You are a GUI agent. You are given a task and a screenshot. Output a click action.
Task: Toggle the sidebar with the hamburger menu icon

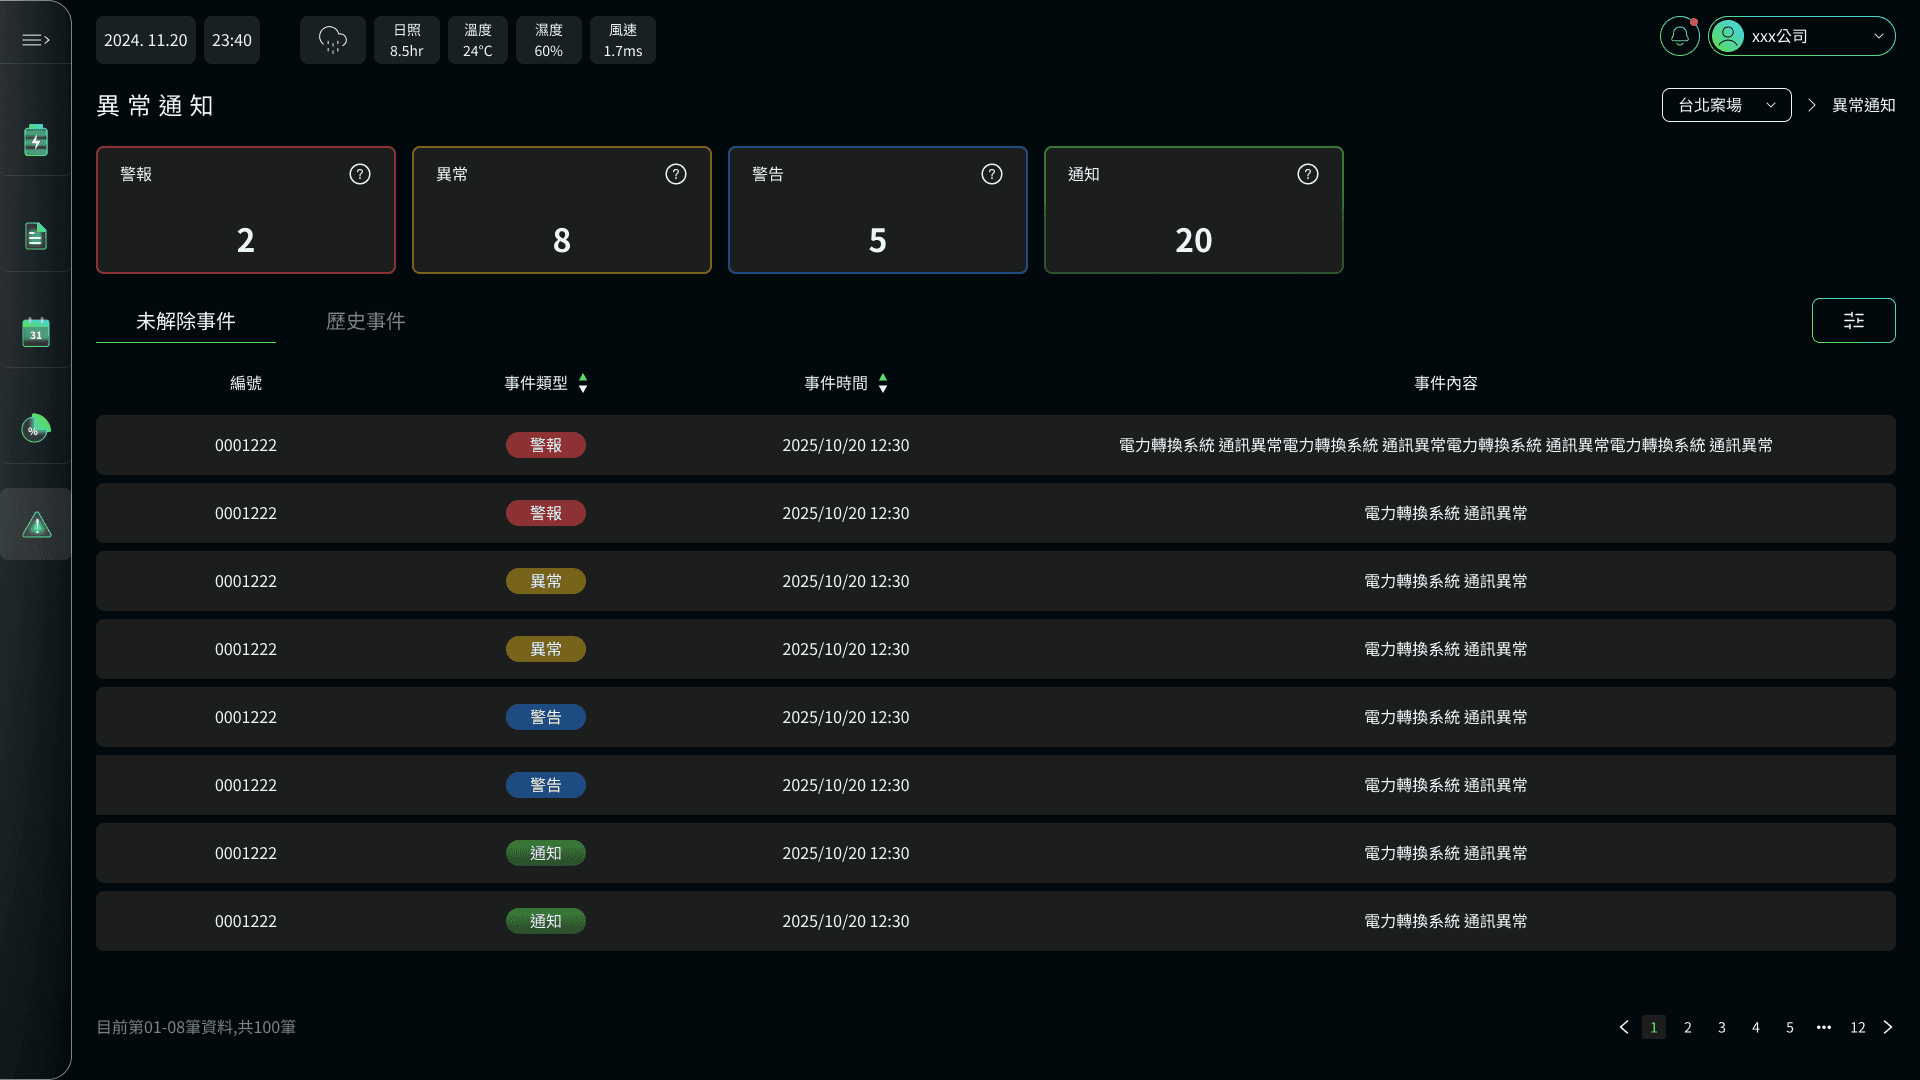[x=36, y=39]
